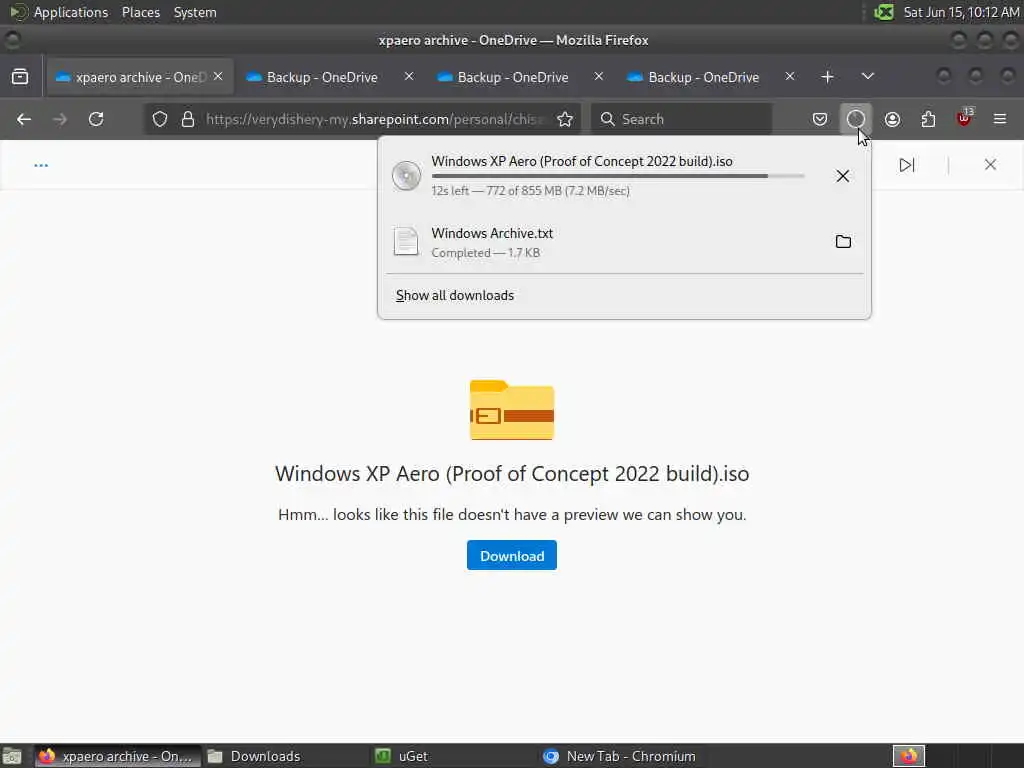Click the OneDrive next file icon
The height and width of the screenshot is (768, 1024).
pyautogui.click(x=906, y=165)
